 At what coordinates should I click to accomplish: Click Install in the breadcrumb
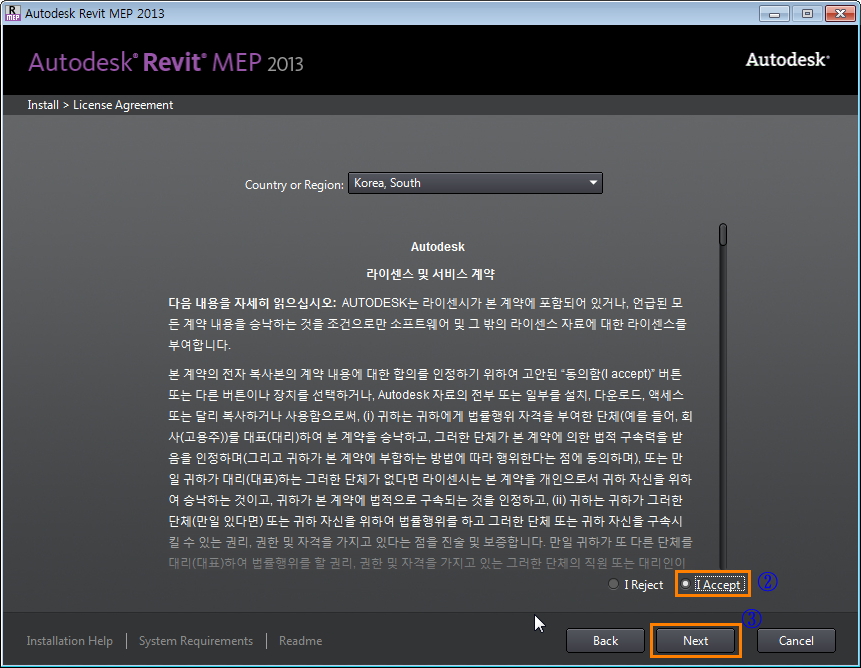pyautogui.click(x=42, y=105)
